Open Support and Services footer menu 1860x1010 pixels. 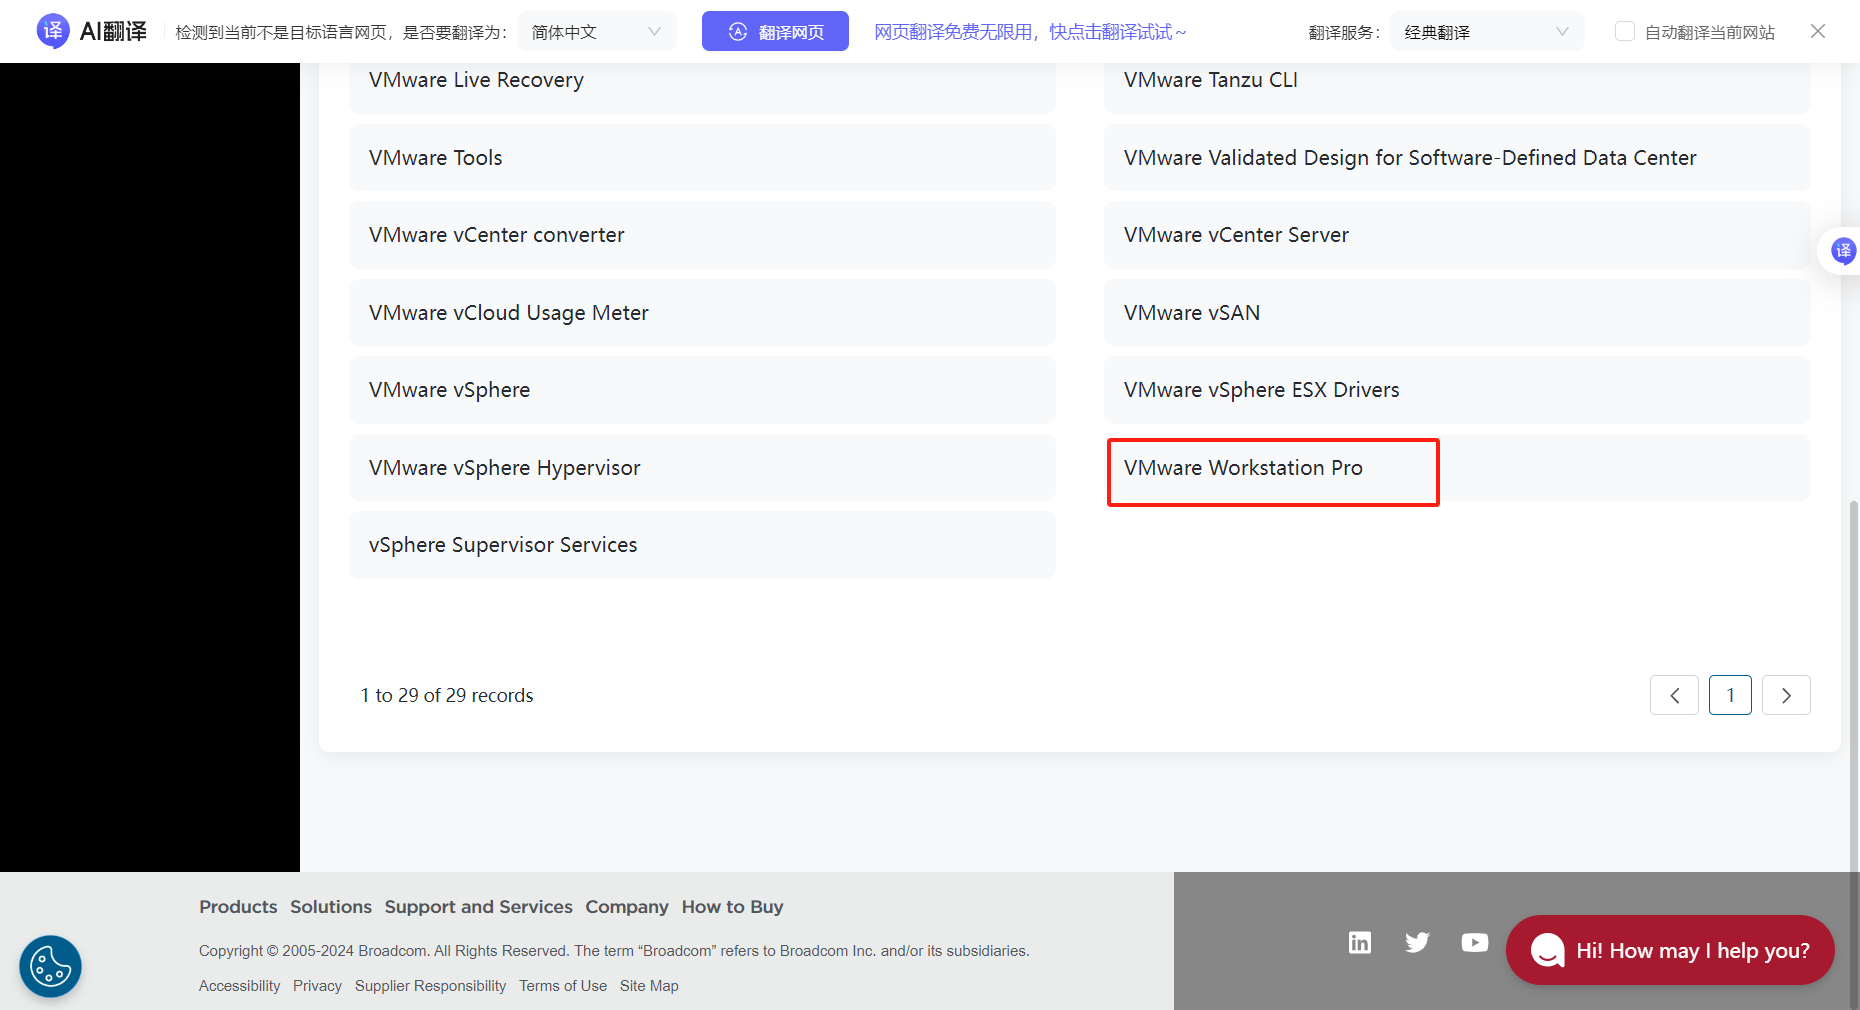[479, 907]
